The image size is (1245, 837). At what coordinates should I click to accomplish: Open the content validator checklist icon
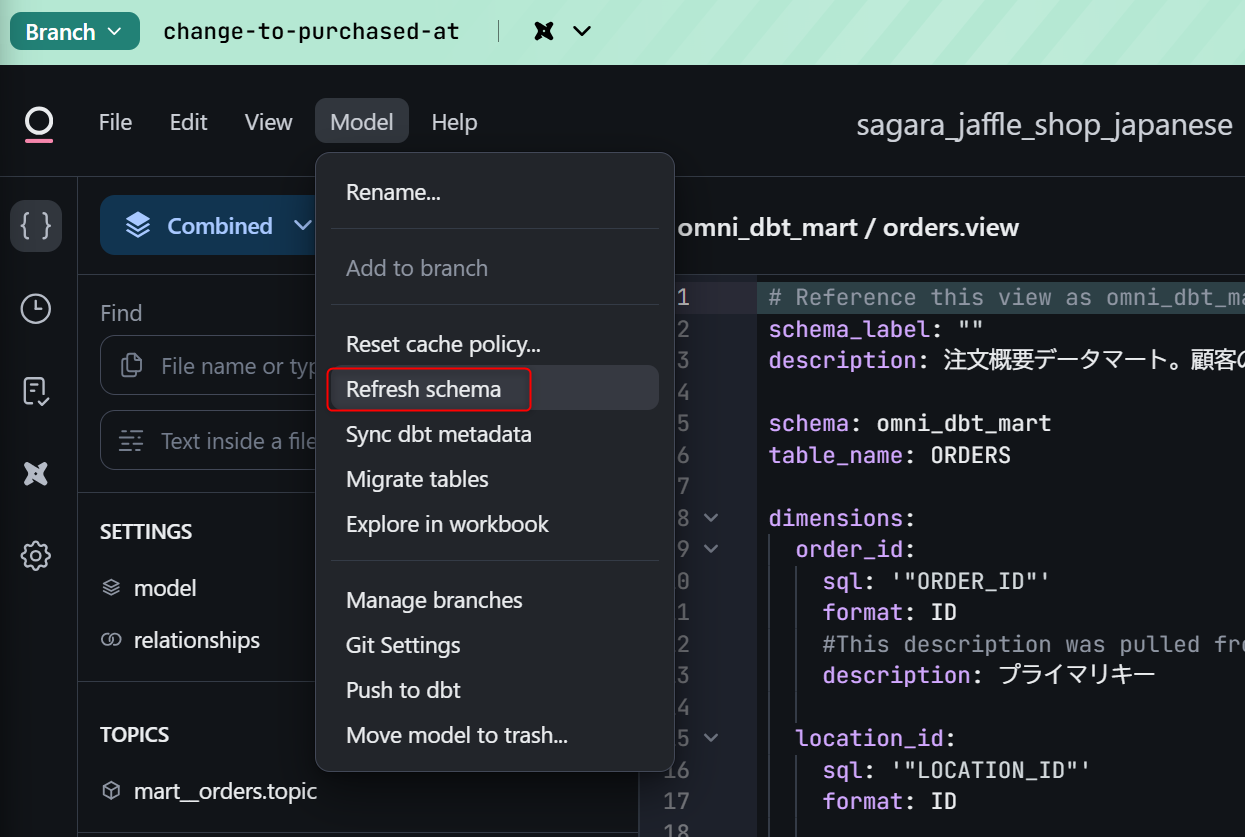pos(36,391)
